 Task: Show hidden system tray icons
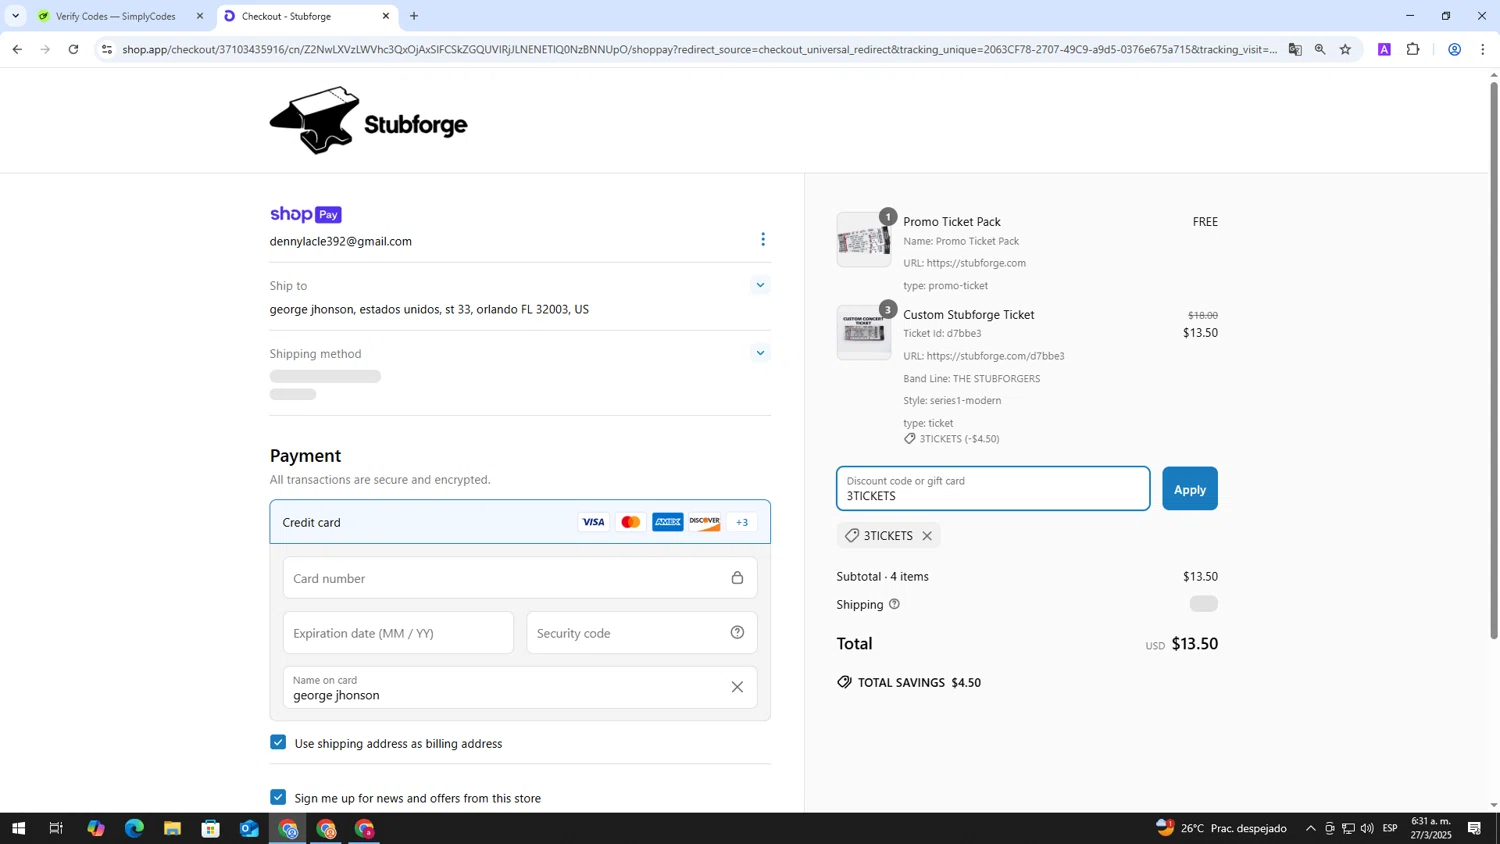1311,828
